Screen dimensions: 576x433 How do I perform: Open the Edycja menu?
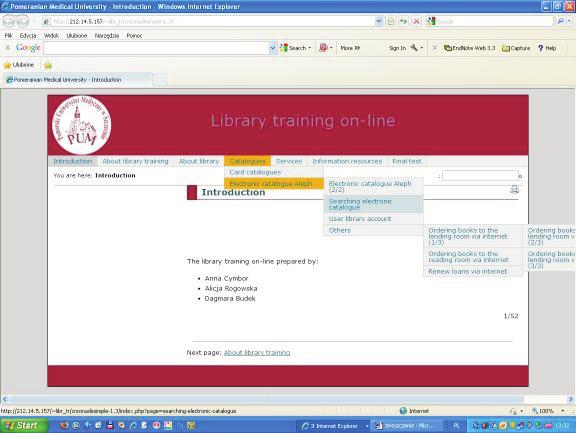click(28, 36)
